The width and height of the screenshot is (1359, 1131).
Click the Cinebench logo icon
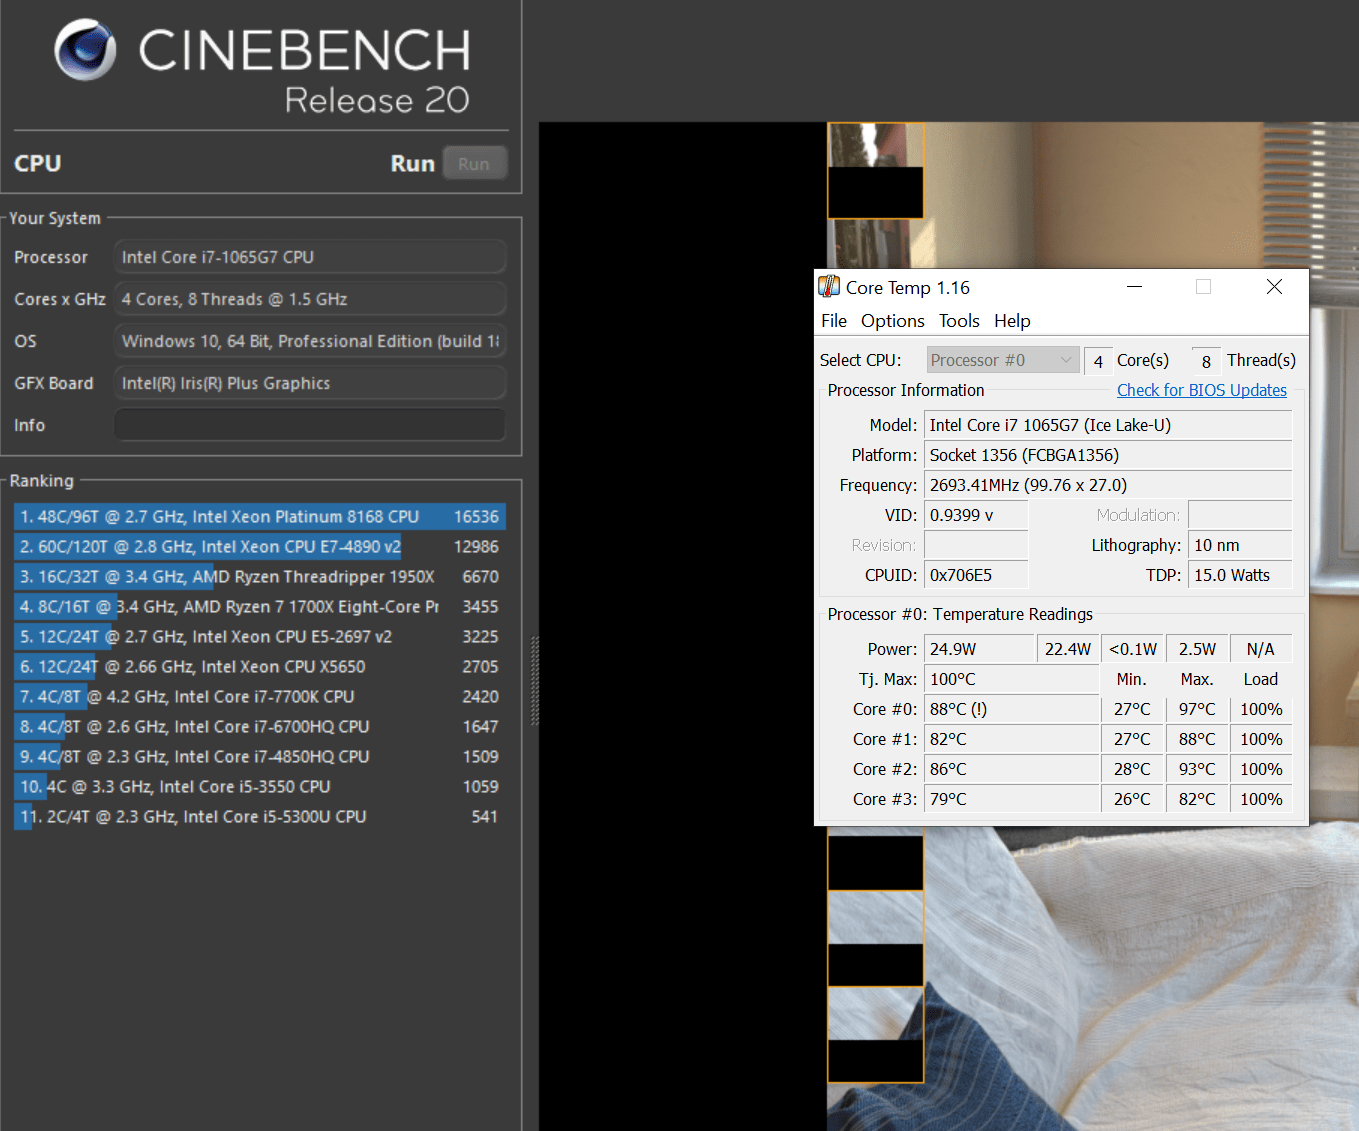[85, 50]
